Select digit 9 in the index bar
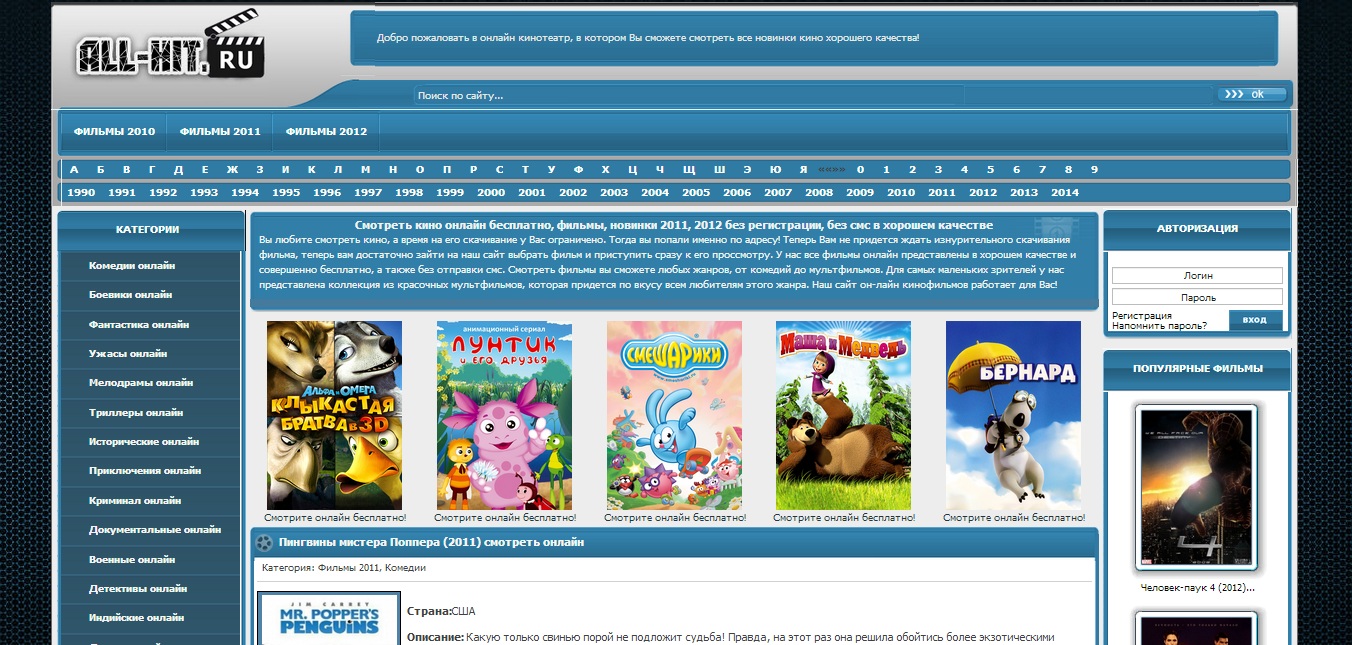Image resolution: width=1352 pixels, height=645 pixels. coord(1094,170)
